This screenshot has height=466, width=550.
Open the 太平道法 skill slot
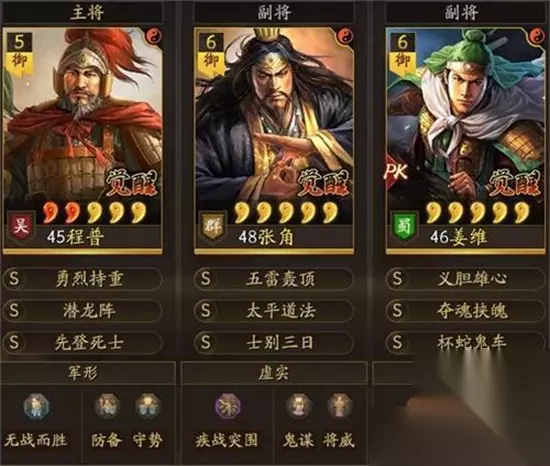274,311
